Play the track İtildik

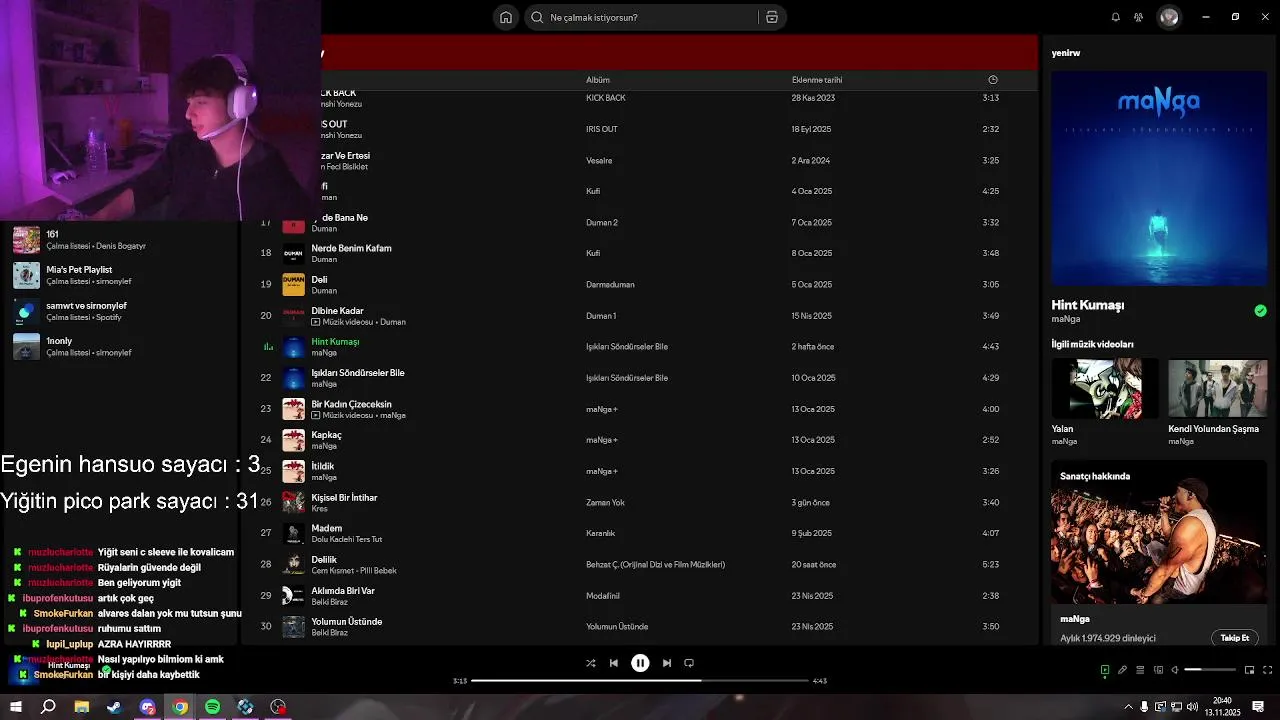(640, 471)
